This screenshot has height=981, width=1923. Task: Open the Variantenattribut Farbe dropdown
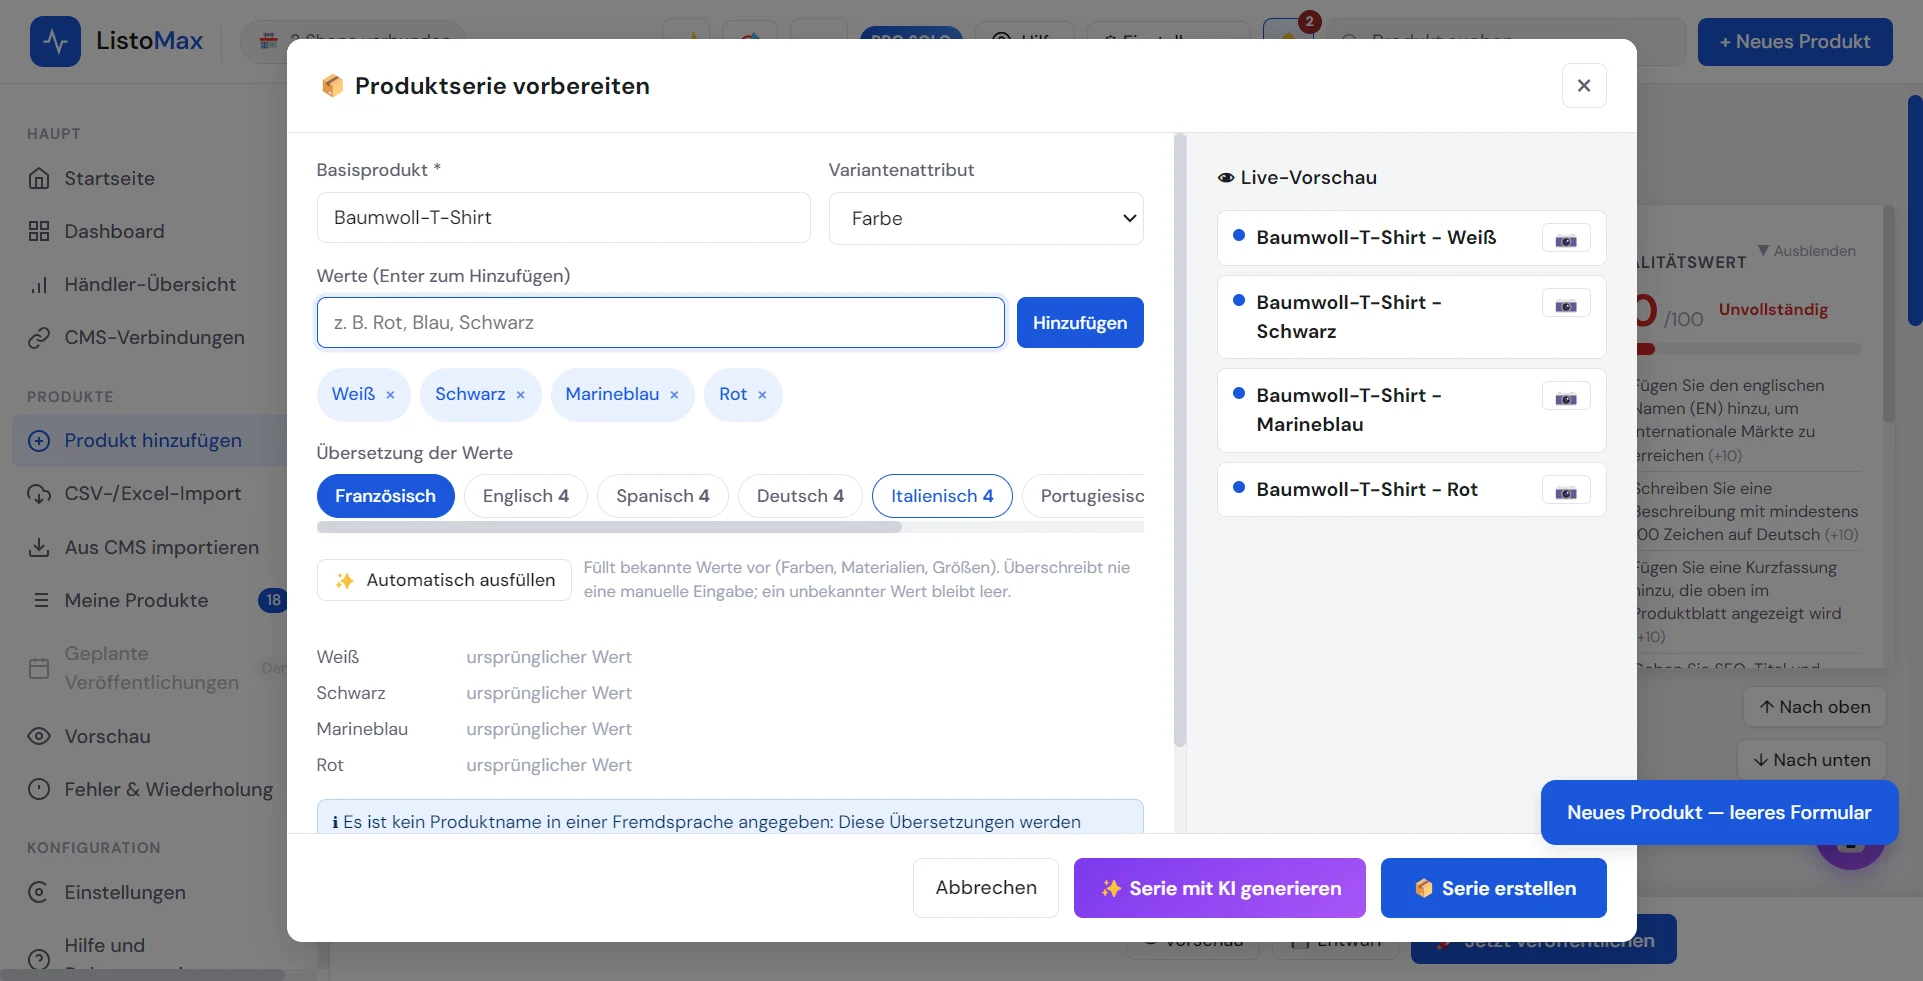click(986, 218)
